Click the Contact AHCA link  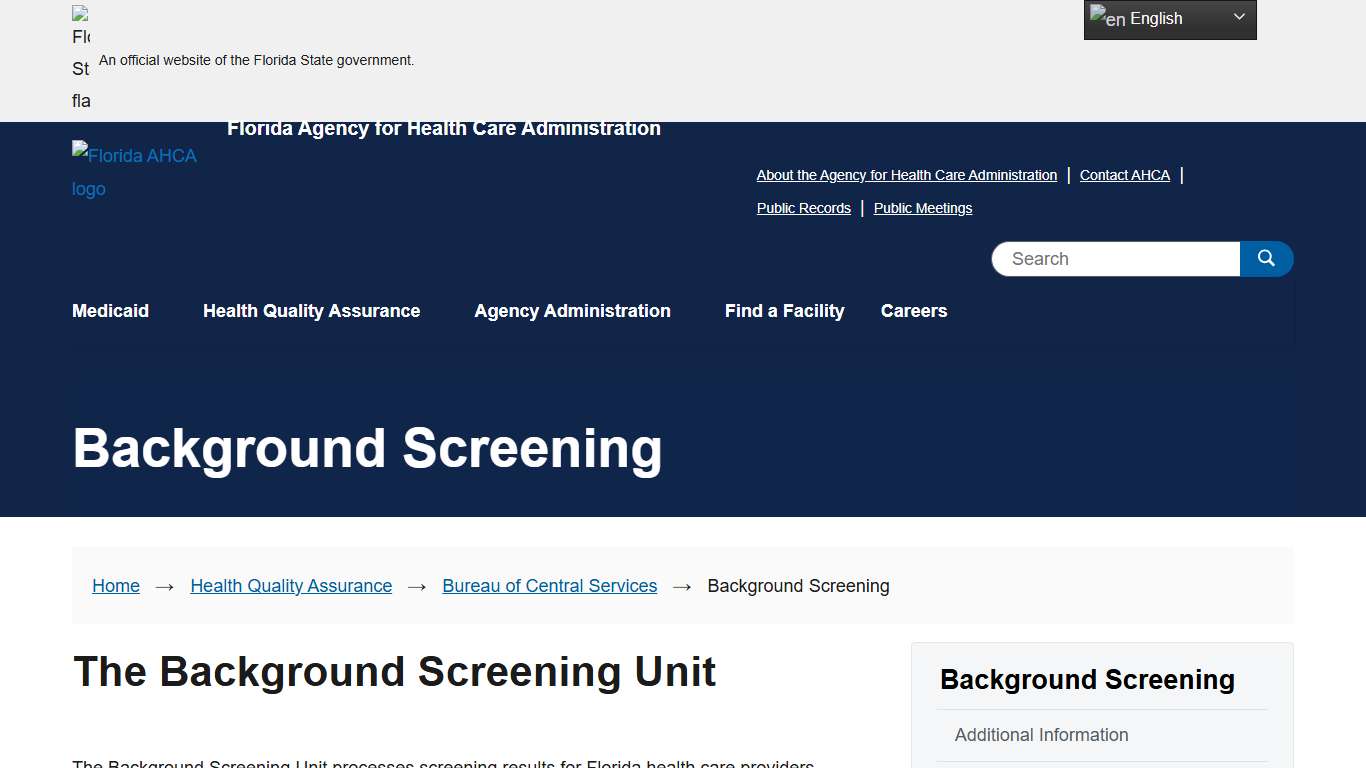point(1124,175)
